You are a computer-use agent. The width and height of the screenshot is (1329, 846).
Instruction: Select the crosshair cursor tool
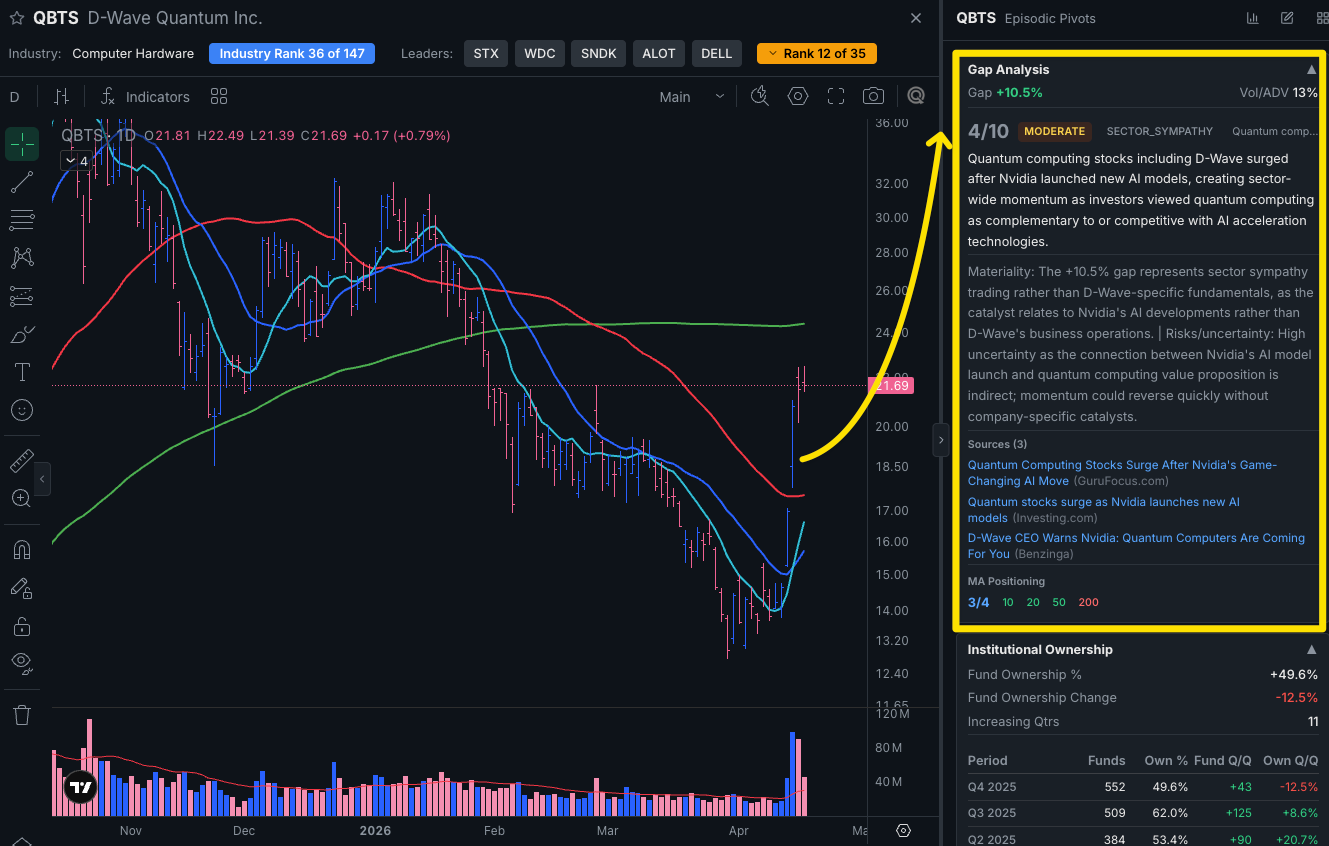pyautogui.click(x=21, y=144)
